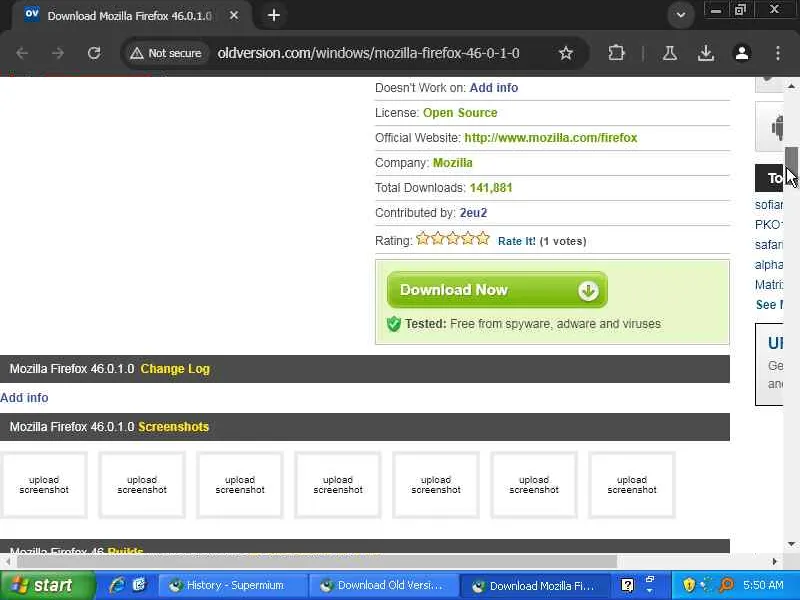Click the Mozilla company link
Viewport: 800px width, 600px height.
(453, 163)
